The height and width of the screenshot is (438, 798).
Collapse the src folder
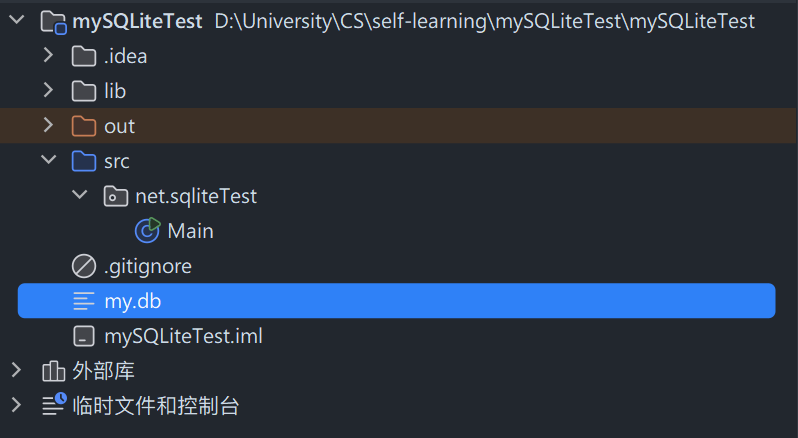48,161
